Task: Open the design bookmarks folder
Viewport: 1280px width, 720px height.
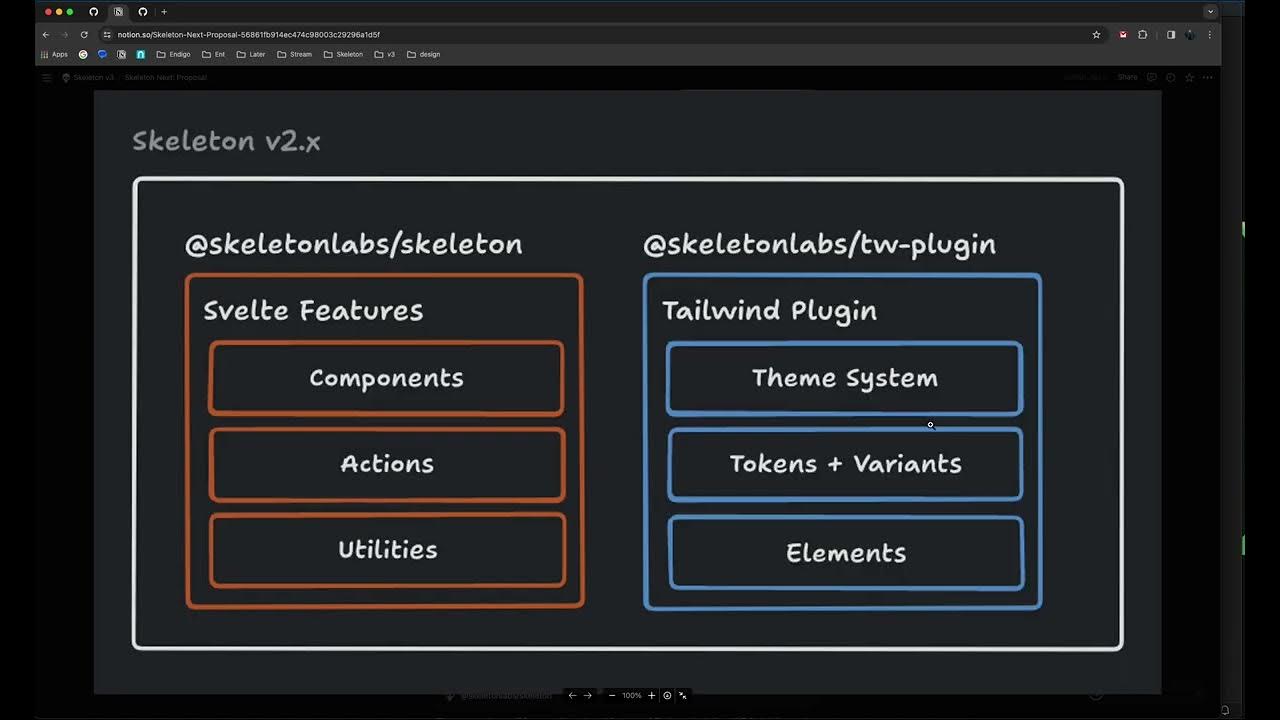Action: click(x=424, y=54)
